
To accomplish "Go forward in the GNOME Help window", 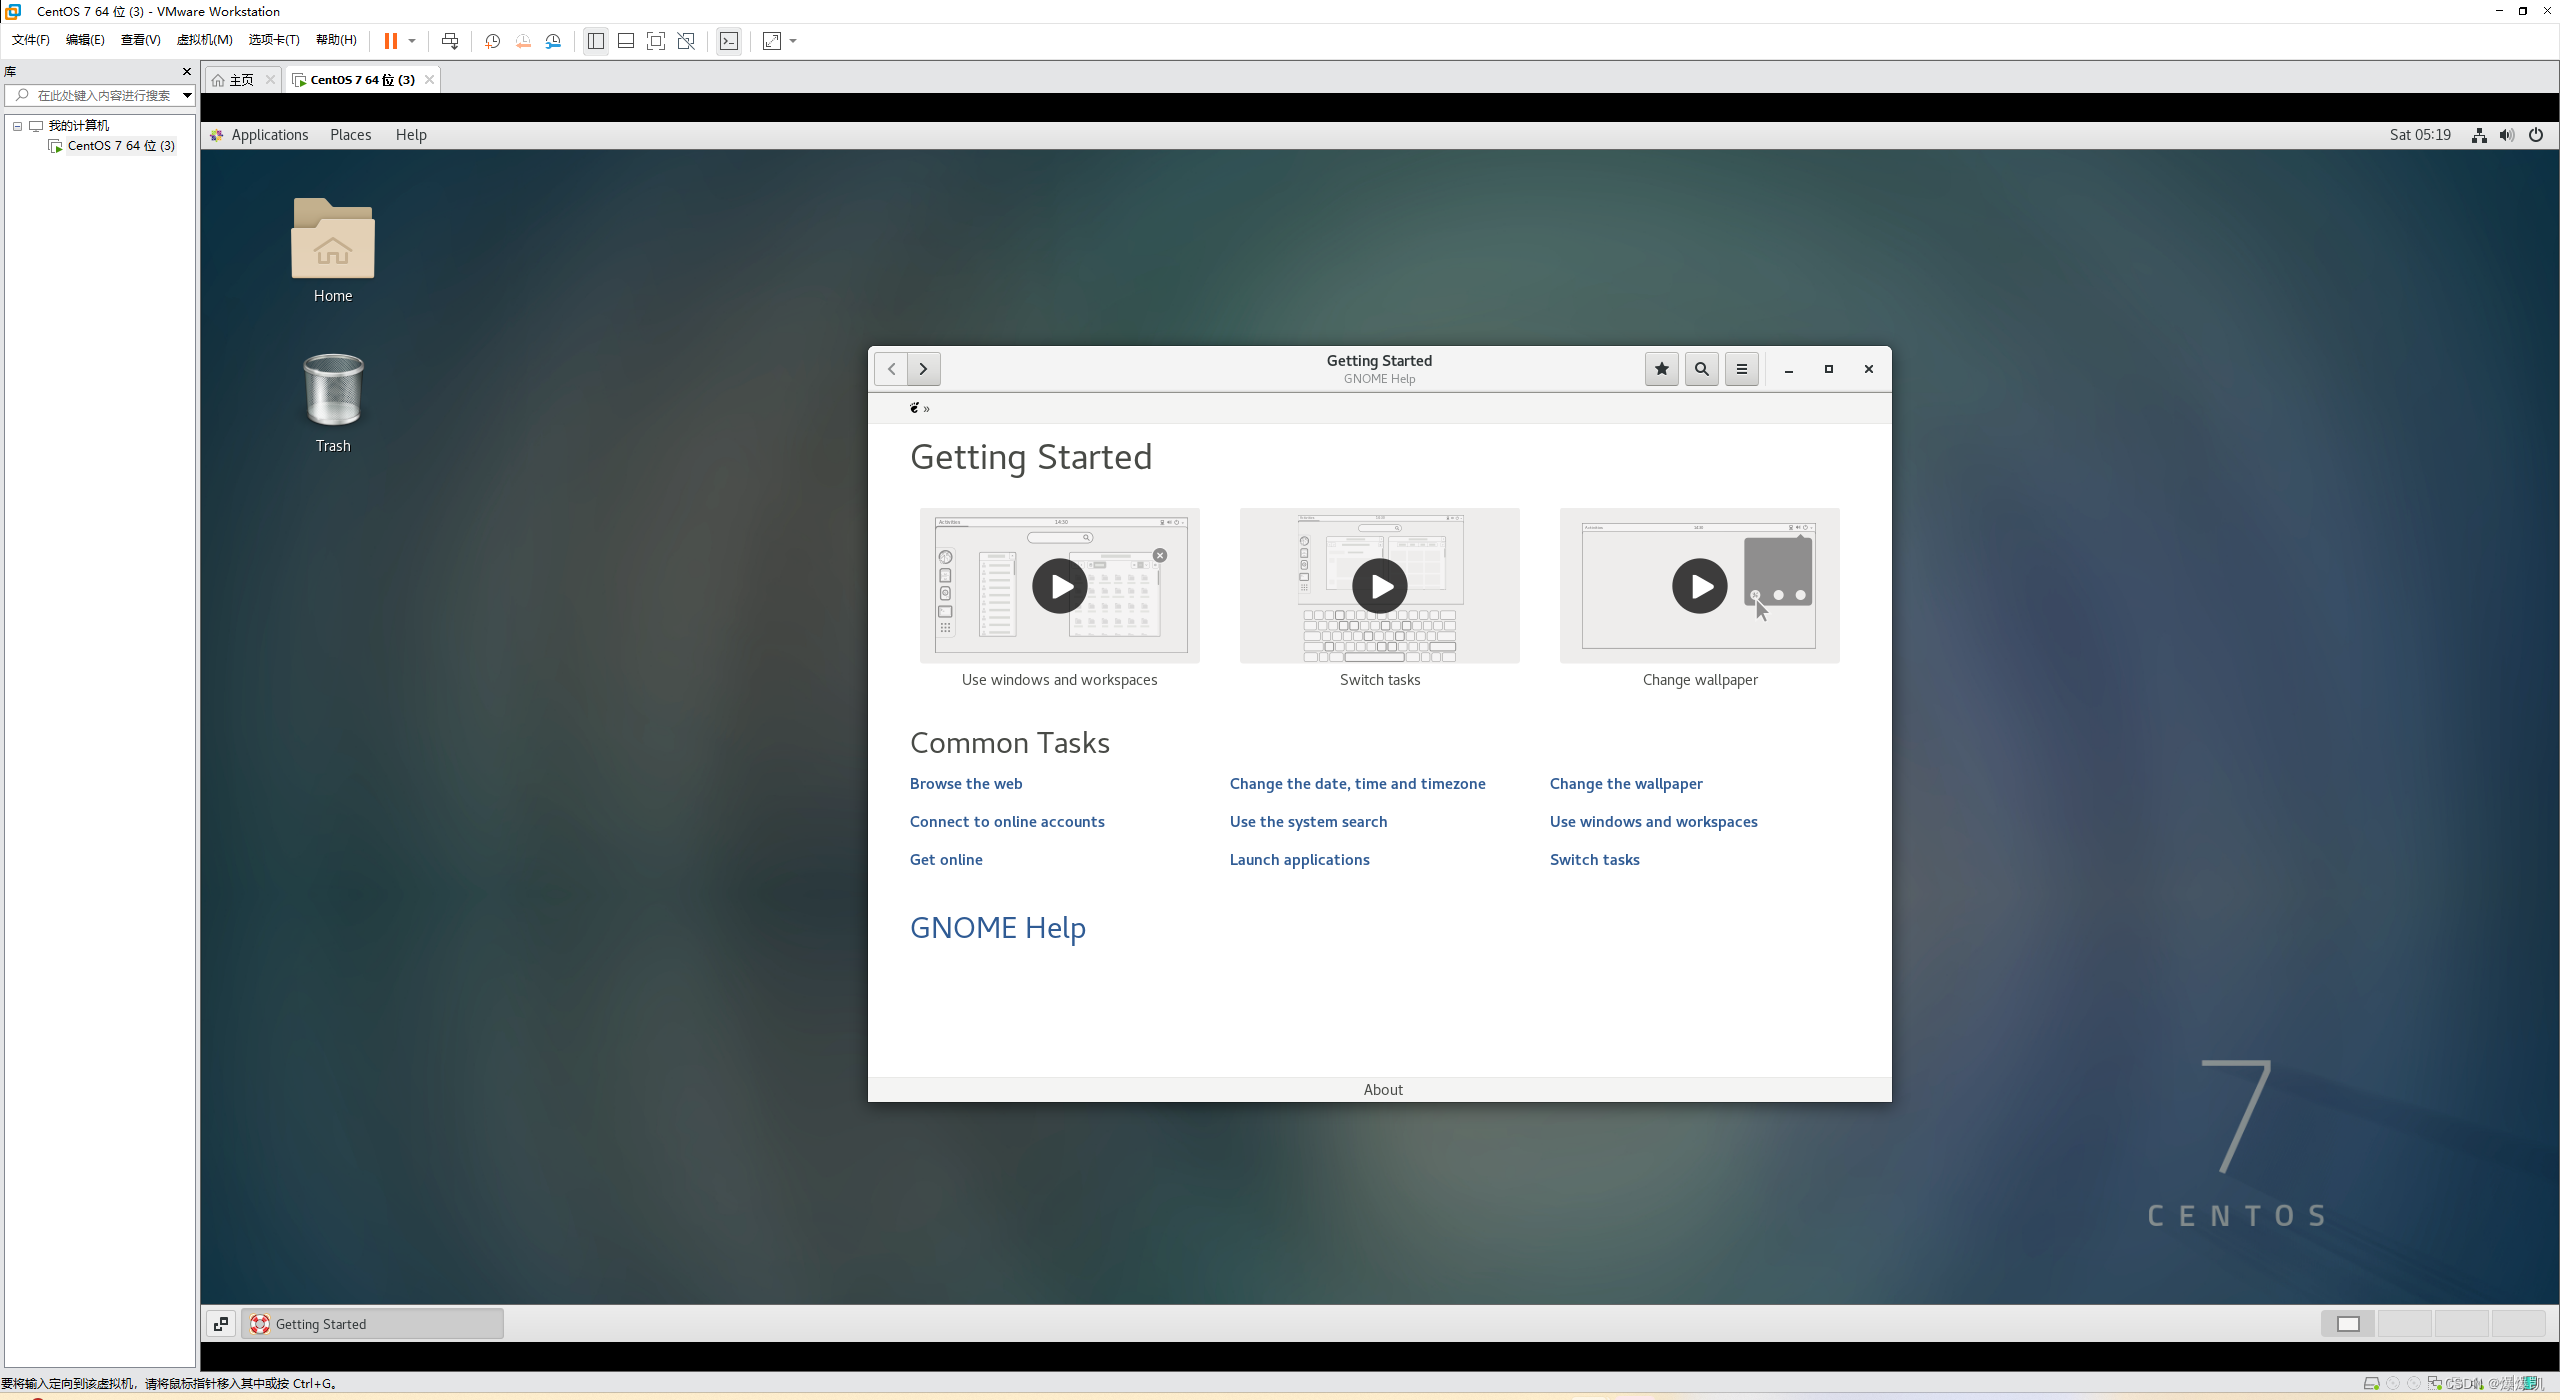I will pyautogui.click(x=924, y=369).
